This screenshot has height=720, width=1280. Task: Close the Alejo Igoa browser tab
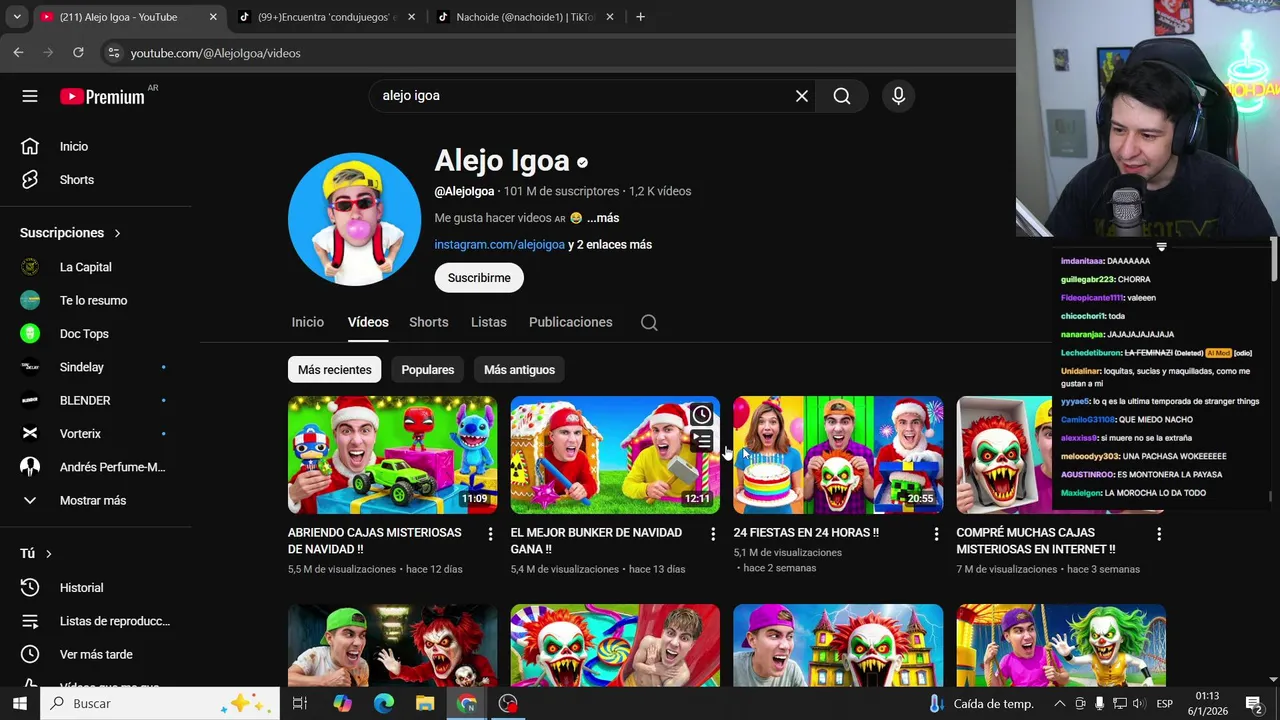213,17
